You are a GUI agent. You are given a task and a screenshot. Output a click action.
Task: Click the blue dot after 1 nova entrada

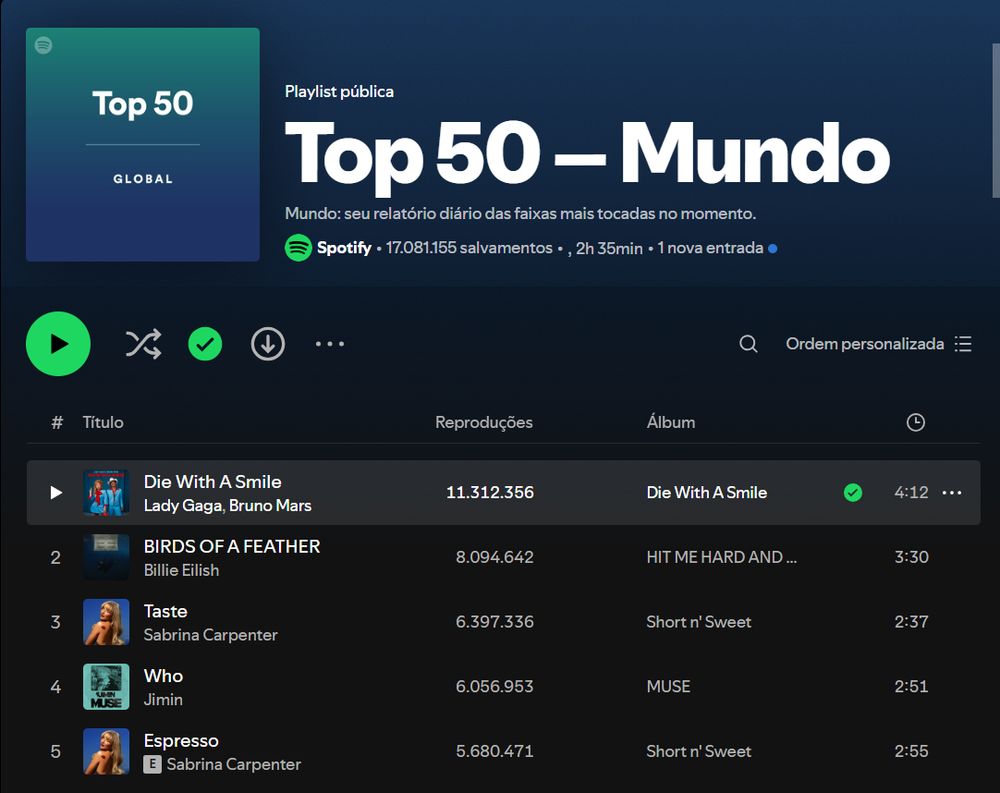(772, 248)
